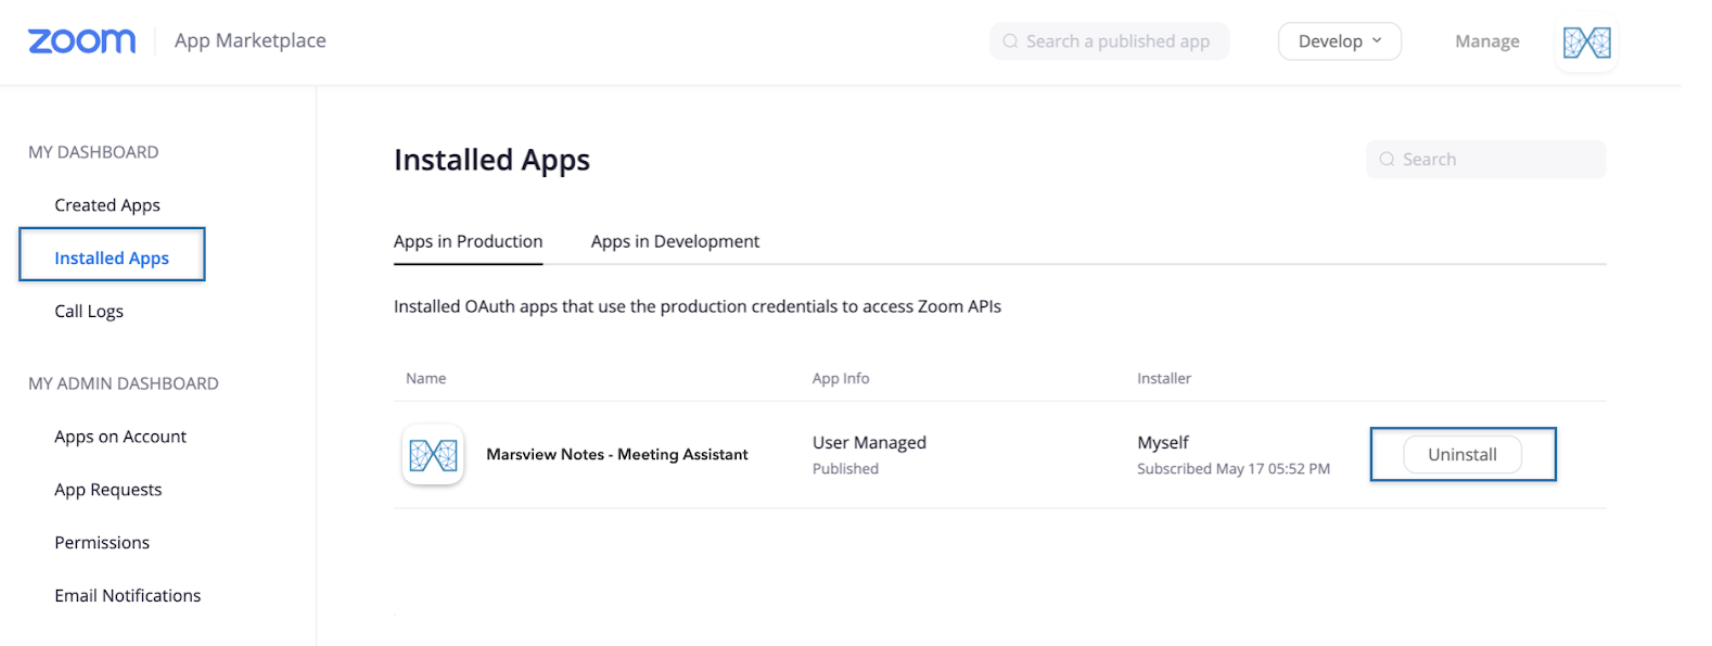Image resolution: width=1712 pixels, height=646 pixels.
Task: Click the Installed Apps page heading
Action: pos(492,160)
